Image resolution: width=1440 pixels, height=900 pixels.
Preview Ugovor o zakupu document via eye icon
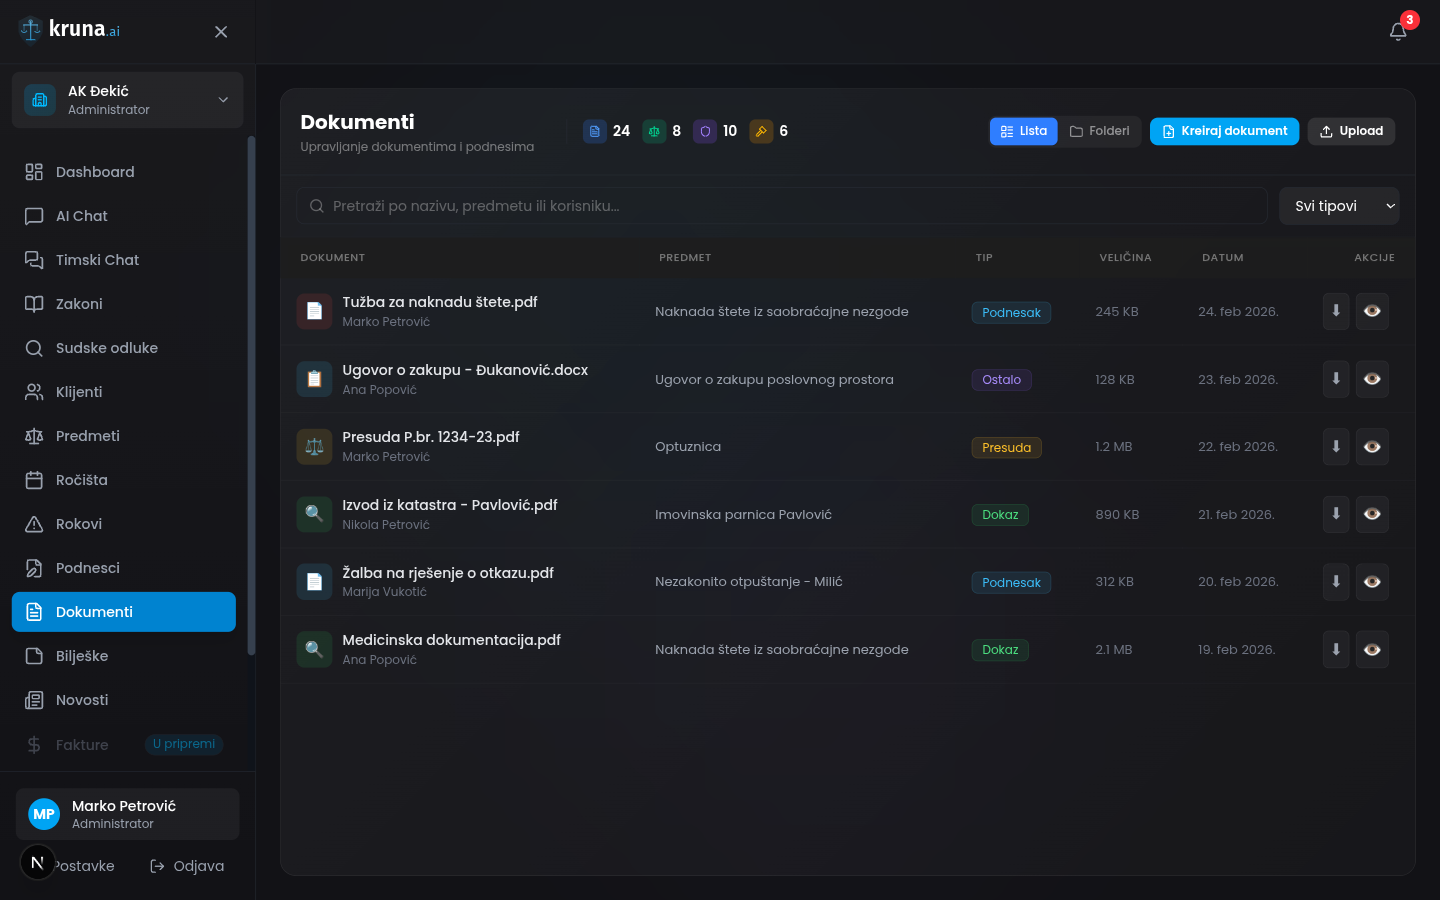(1372, 379)
